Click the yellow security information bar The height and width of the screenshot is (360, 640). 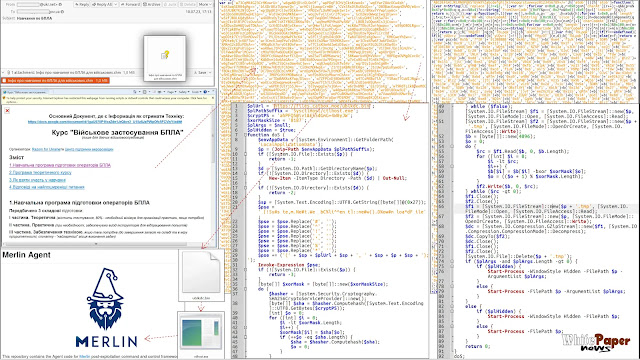tap(108, 100)
